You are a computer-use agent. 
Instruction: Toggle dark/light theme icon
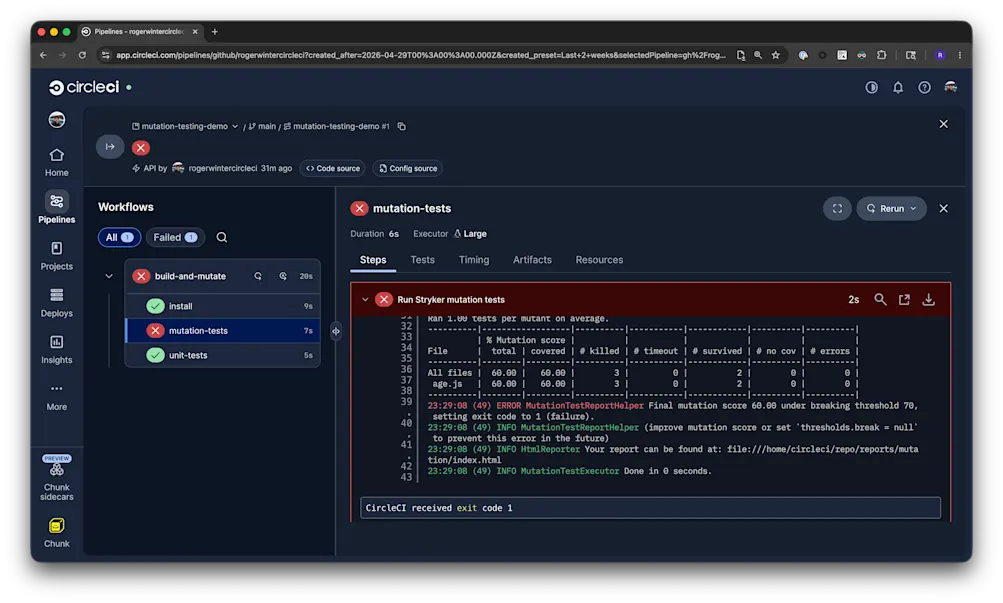pos(871,87)
